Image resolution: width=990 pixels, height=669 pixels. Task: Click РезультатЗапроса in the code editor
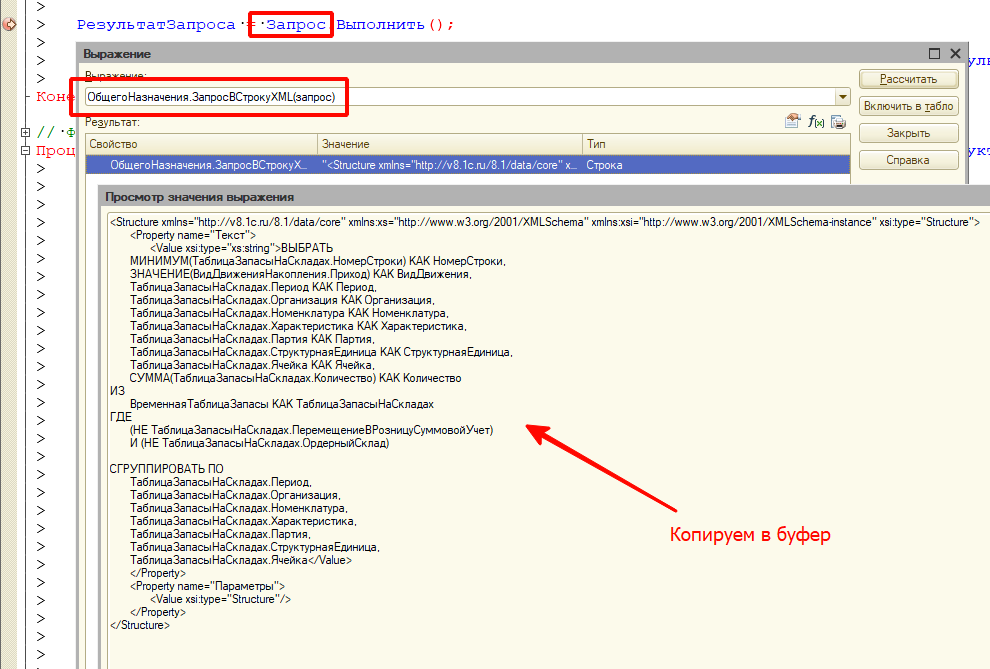pos(156,25)
